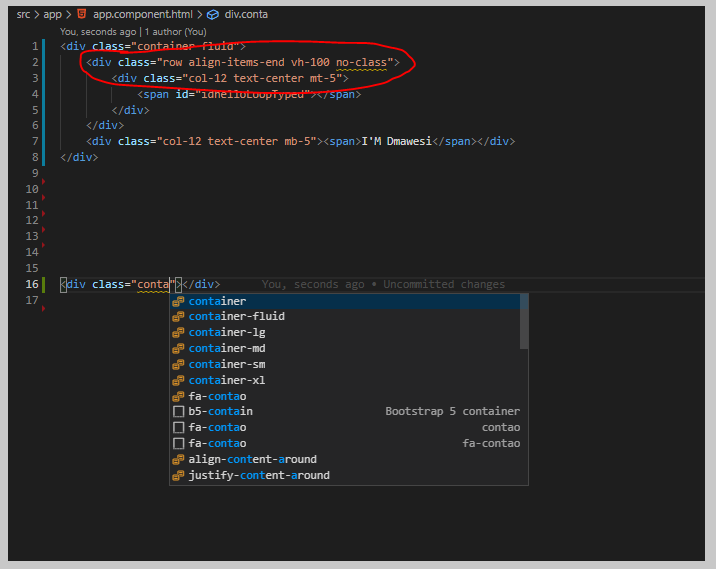This screenshot has width=716, height=569.
Task: Open "src" breadcrumb segment
Action: [23, 15]
